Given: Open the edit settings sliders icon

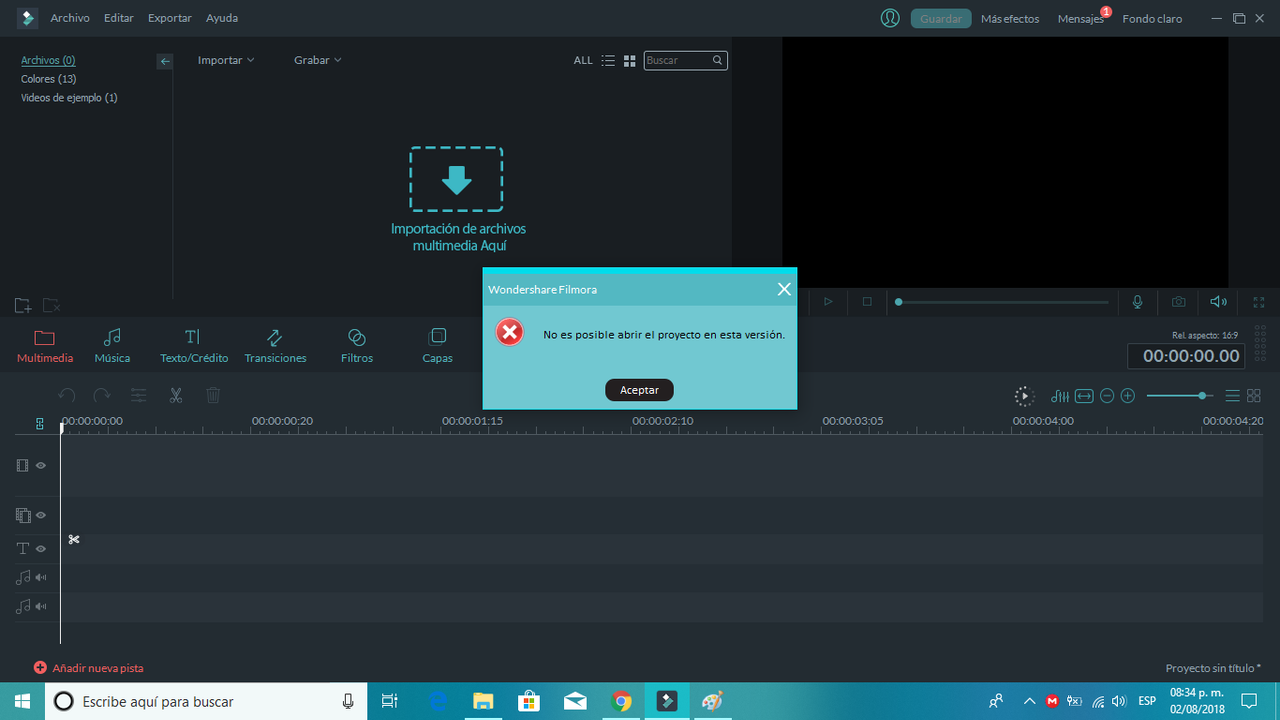Looking at the screenshot, I should [139, 396].
